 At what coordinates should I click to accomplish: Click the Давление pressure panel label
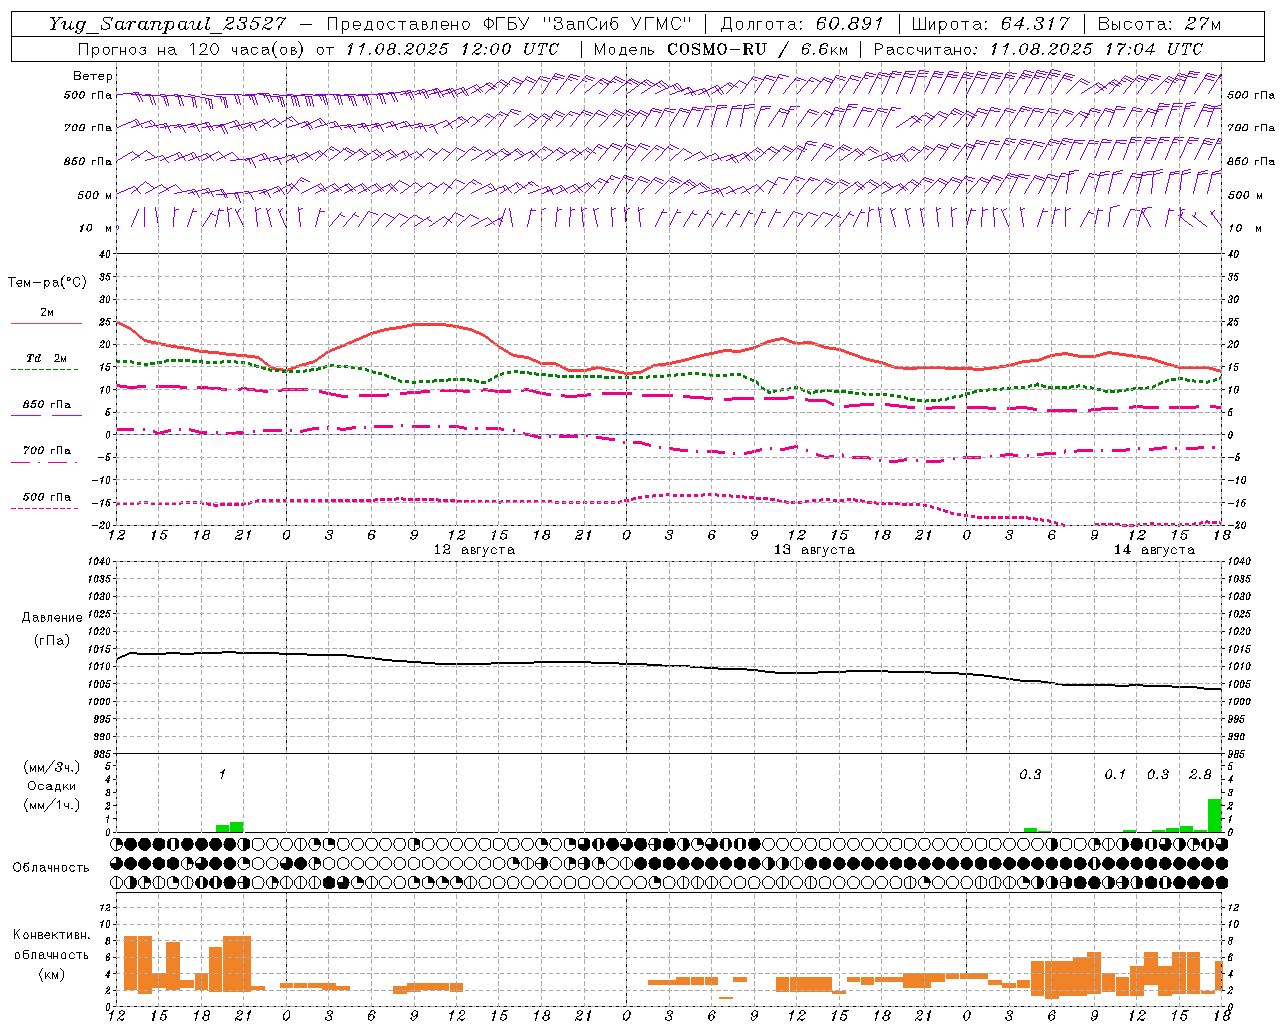(52, 618)
